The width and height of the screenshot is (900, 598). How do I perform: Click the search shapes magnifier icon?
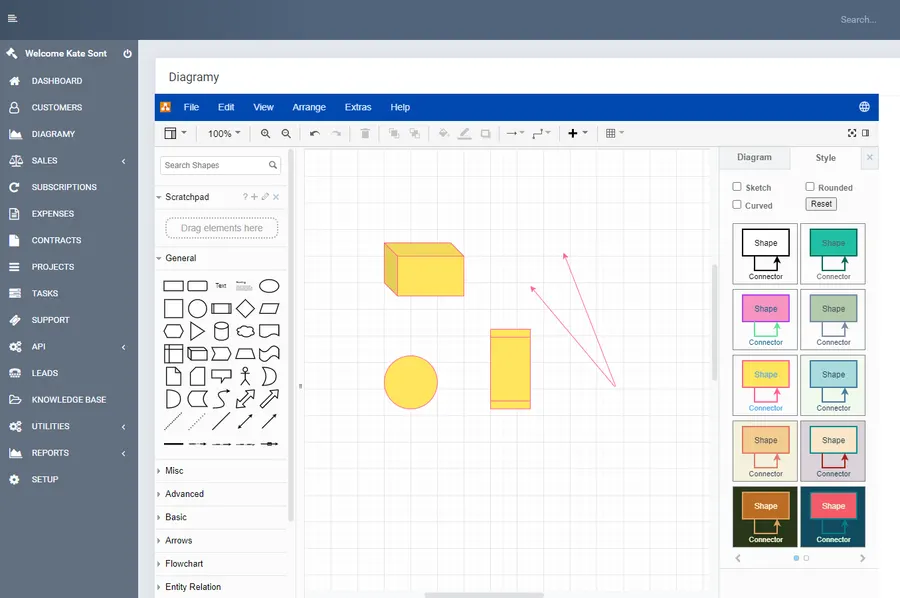click(x=273, y=165)
